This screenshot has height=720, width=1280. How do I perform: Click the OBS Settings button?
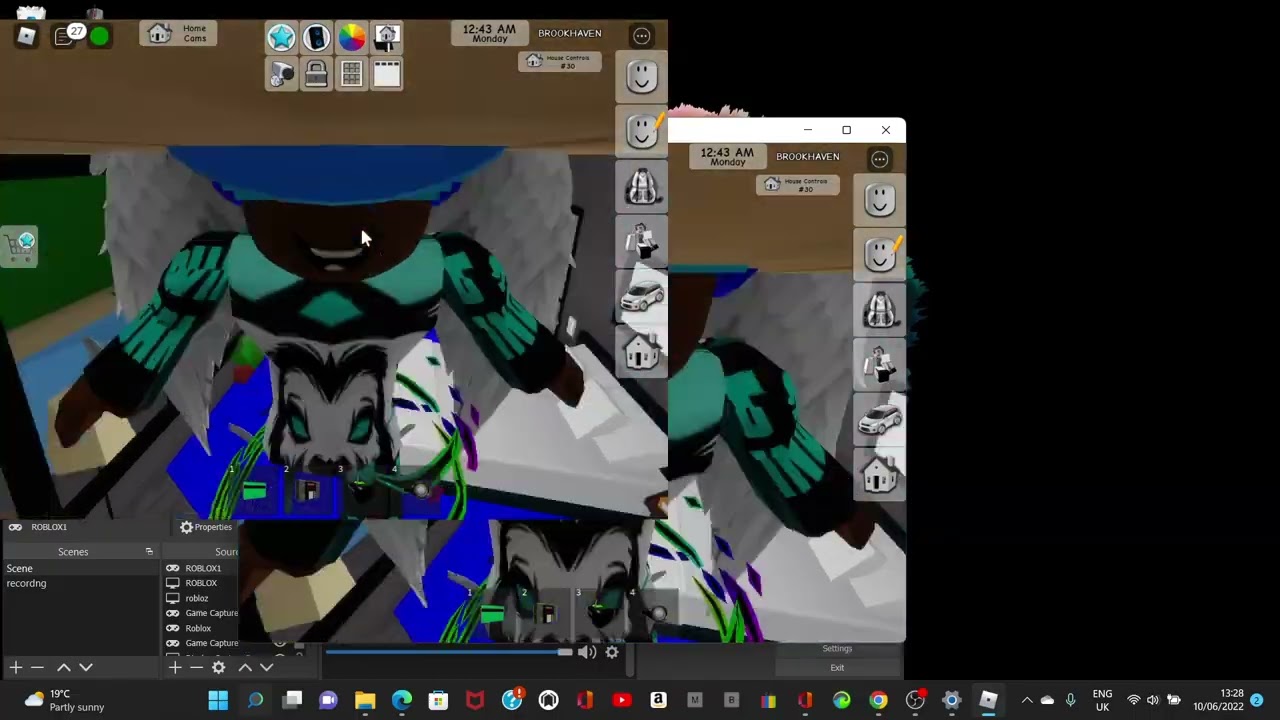[837, 649]
